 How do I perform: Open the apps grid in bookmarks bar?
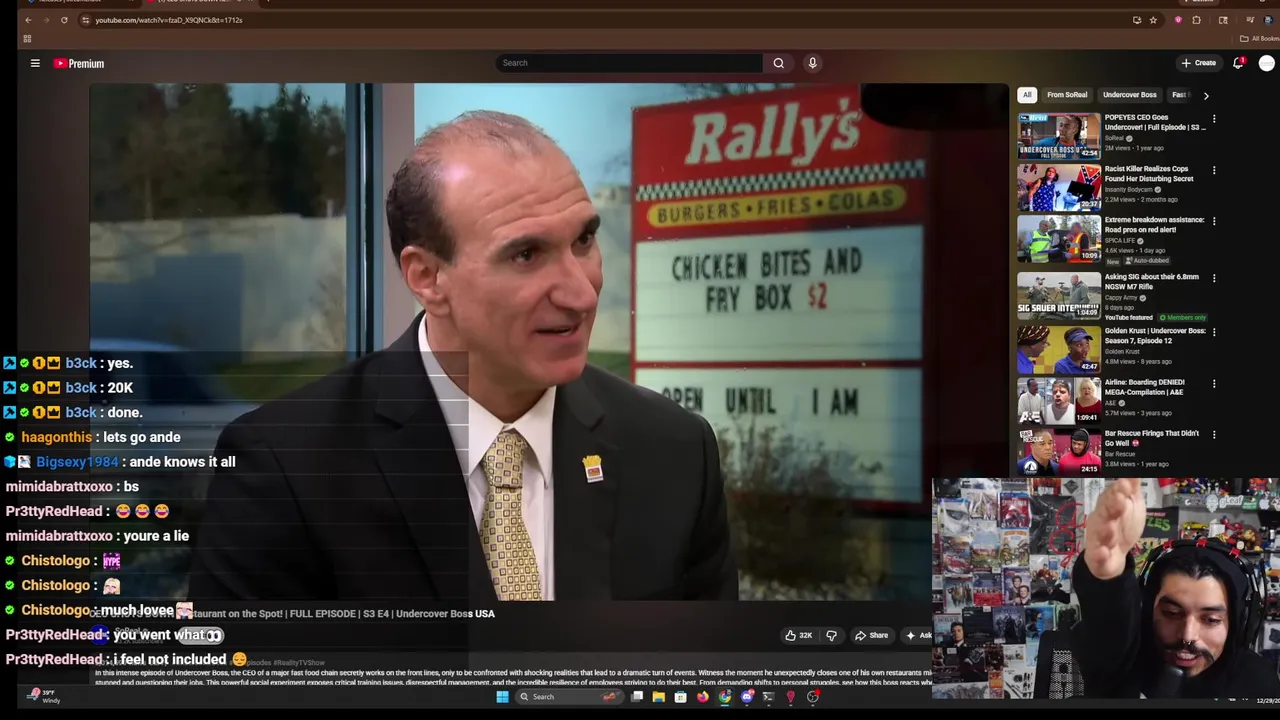pyautogui.click(x=27, y=39)
